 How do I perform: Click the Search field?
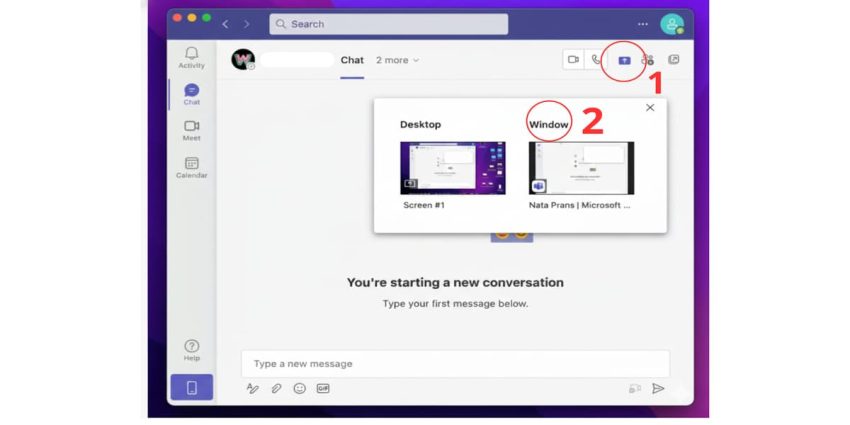(x=388, y=24)
